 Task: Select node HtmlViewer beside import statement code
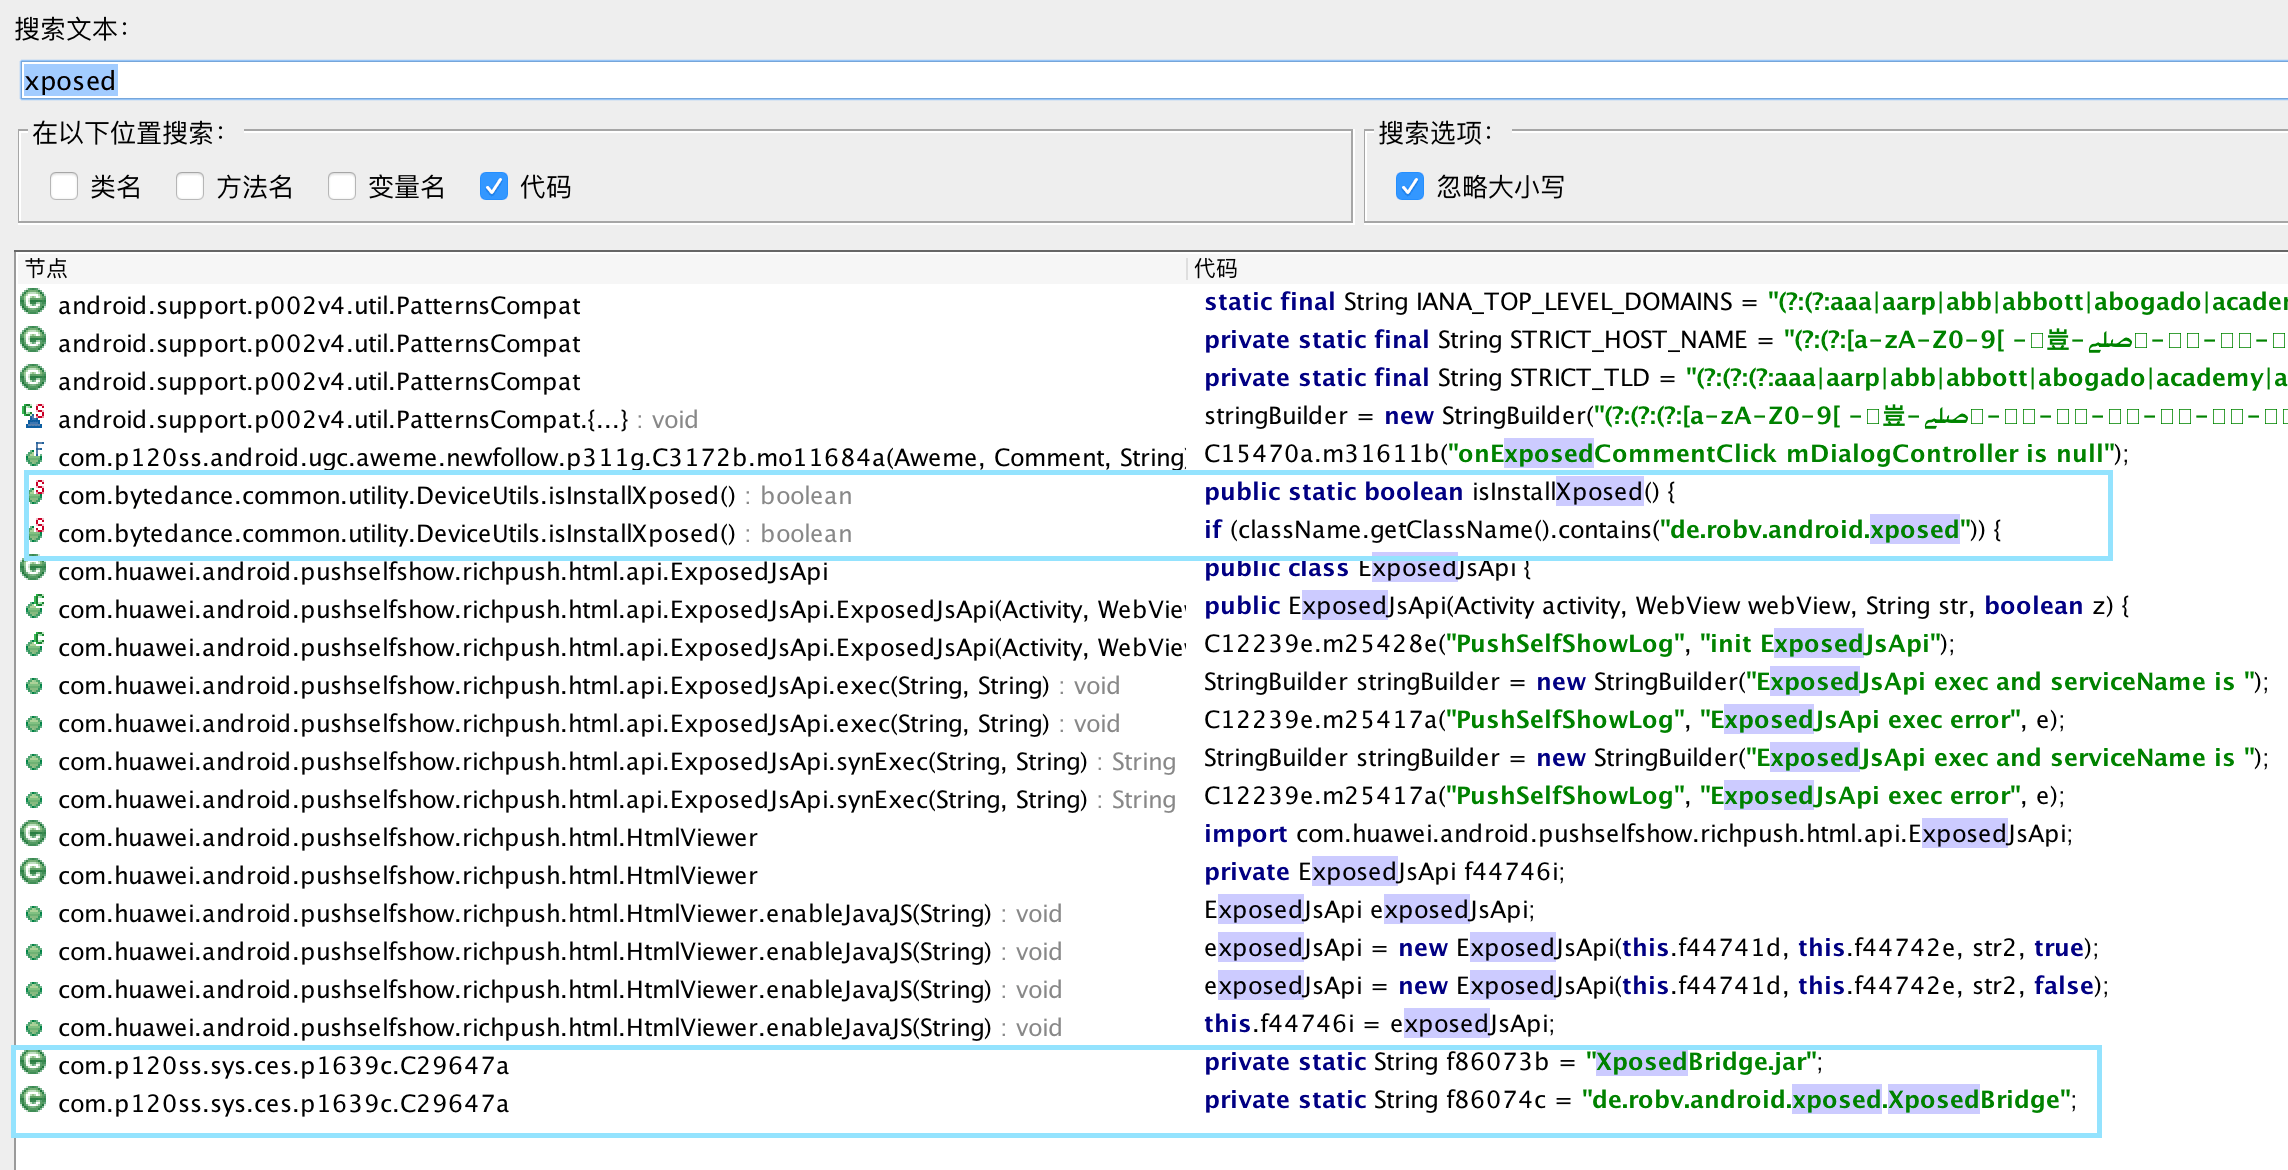408,837
